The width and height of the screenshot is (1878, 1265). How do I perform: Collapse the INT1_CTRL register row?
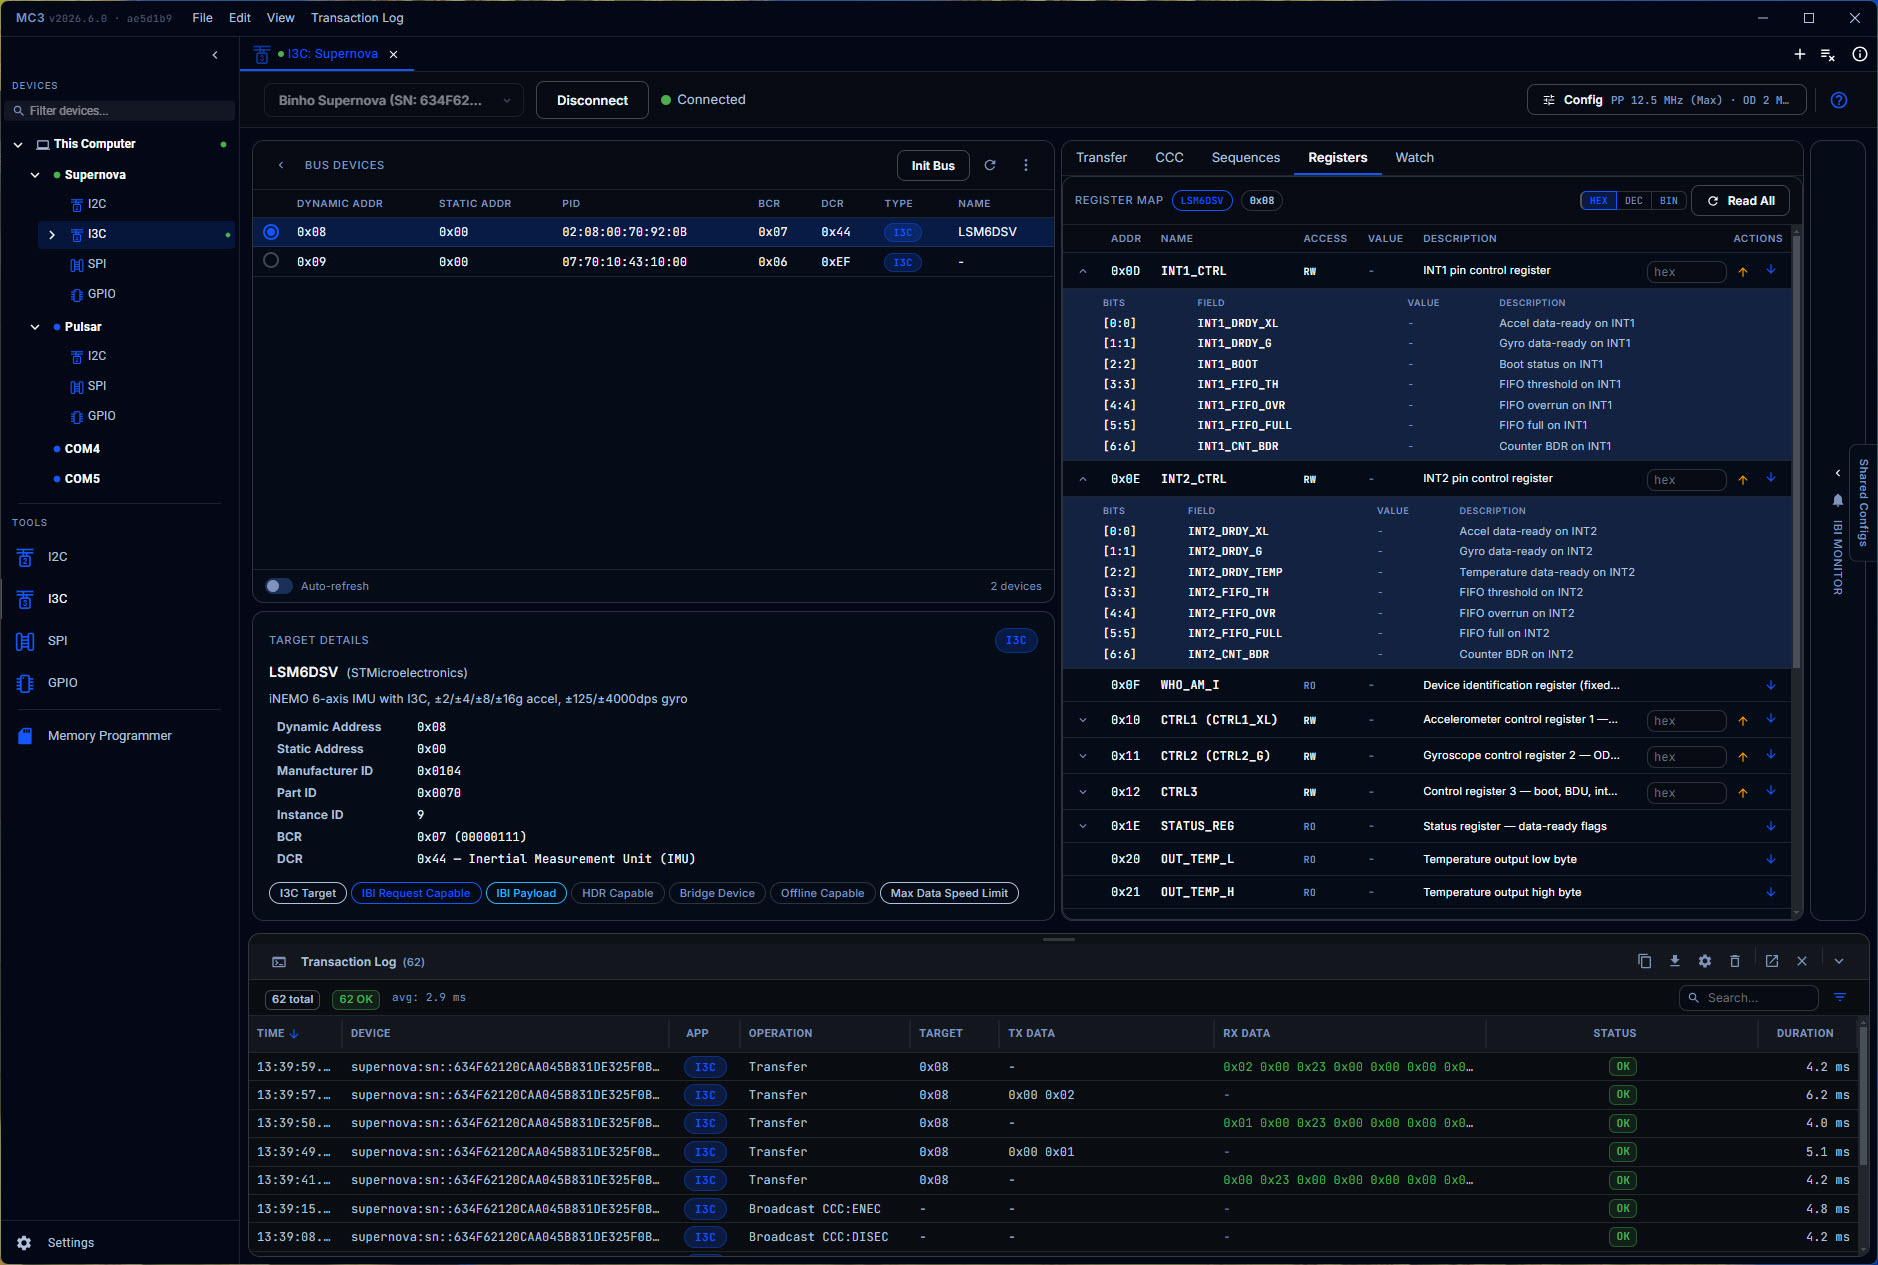1083,271
